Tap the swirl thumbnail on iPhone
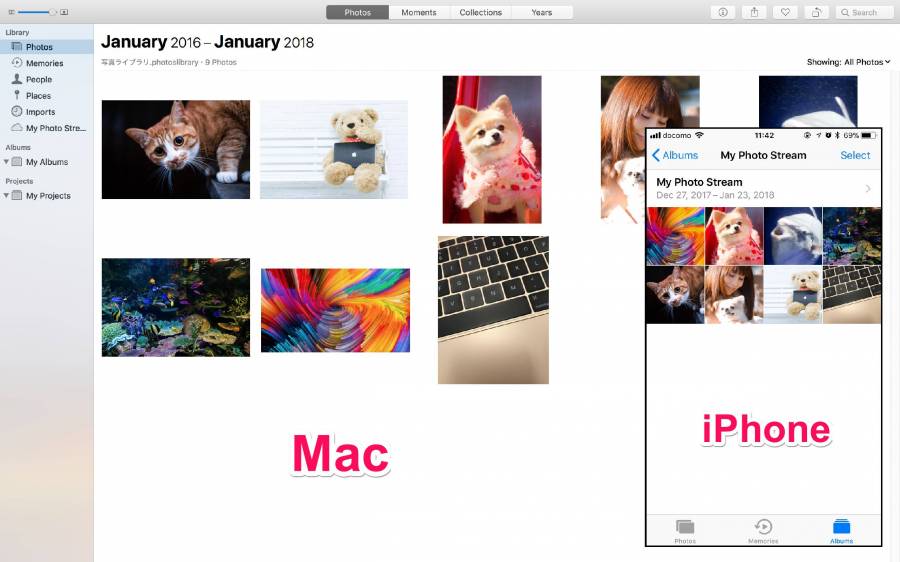 tap(675, 236)
